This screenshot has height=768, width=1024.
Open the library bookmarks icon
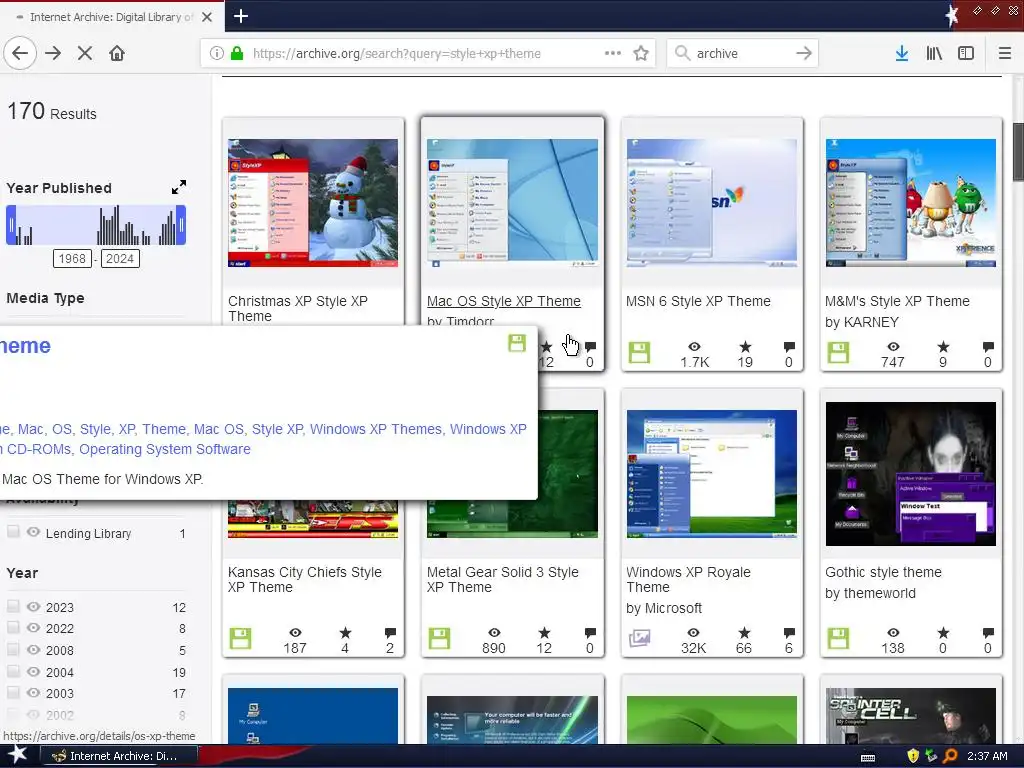coord(934,53)
